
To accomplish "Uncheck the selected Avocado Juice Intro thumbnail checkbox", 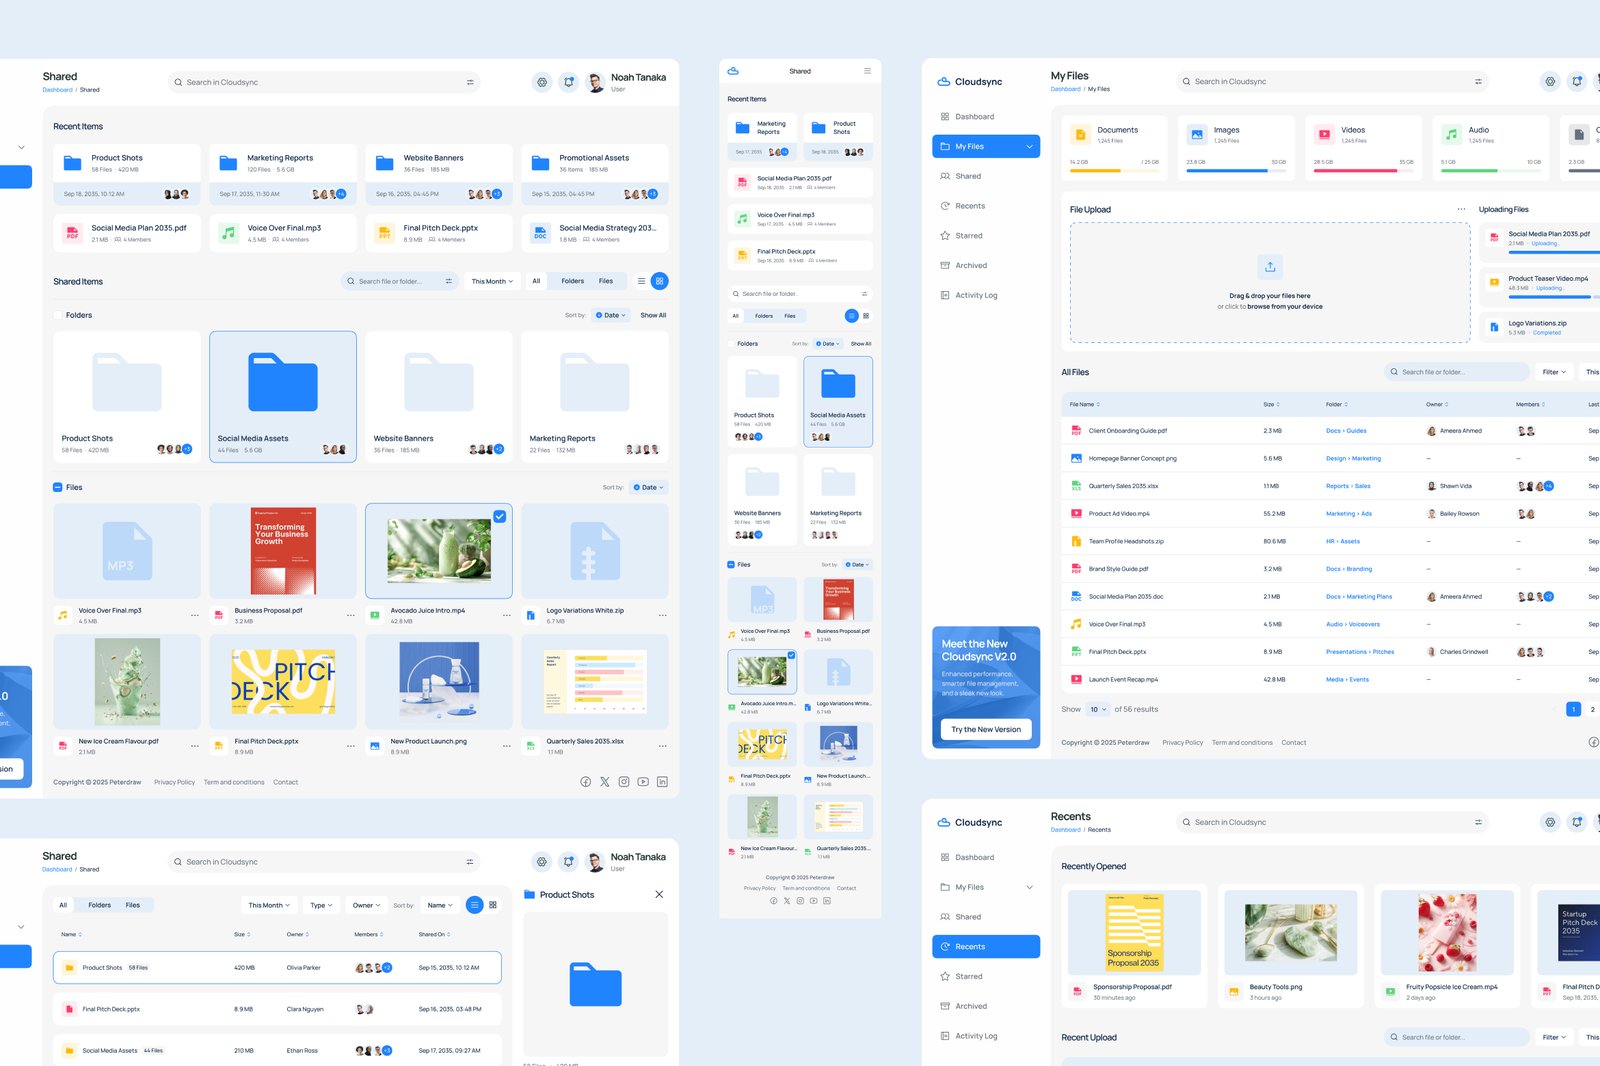I will pyautogui.click(x=499, y=517).
